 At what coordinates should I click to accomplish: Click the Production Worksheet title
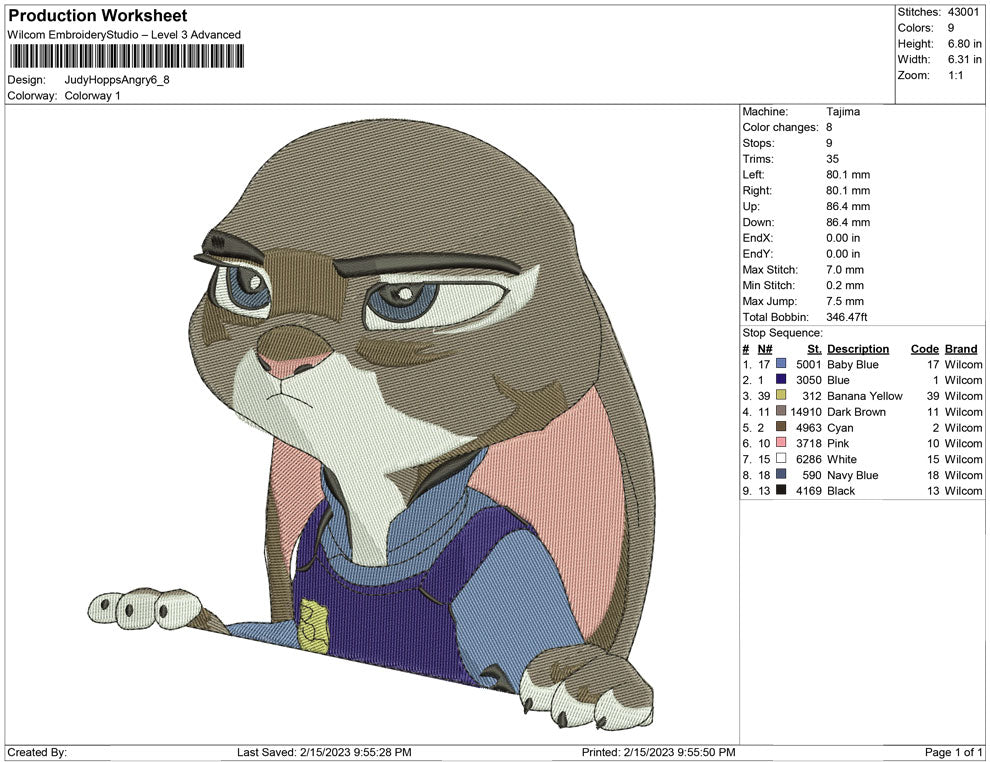[x=97, y=15]
